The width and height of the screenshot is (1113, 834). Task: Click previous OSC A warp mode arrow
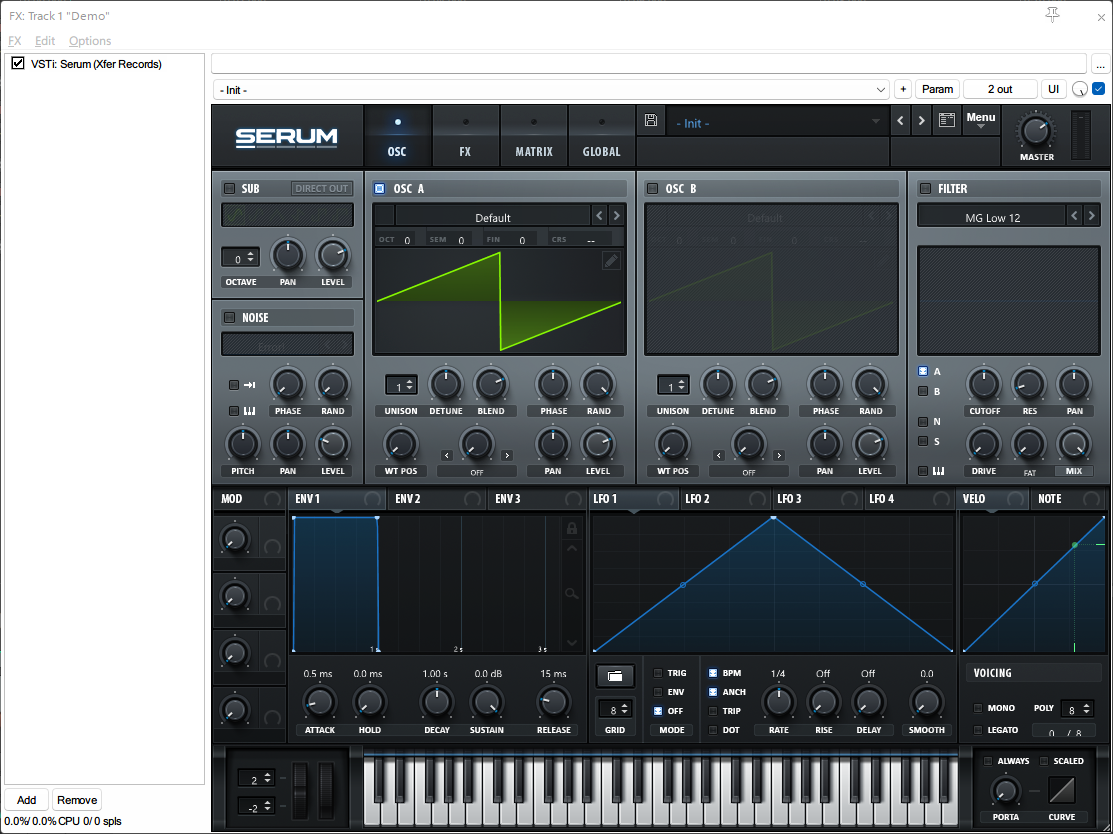pyautogui.click(x=446, y=456)
